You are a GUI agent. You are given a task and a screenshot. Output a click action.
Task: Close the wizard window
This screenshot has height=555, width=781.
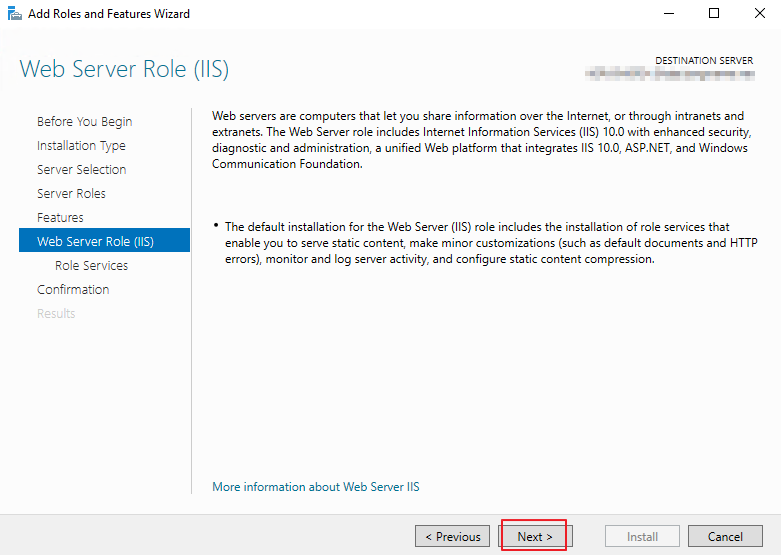pyautogui.click(x=760, y=13)
